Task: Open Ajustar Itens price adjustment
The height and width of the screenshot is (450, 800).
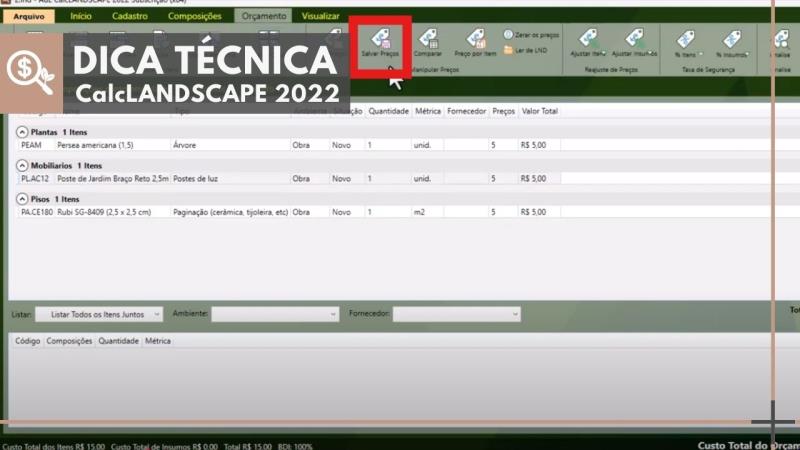Action: tap(587, 42)
